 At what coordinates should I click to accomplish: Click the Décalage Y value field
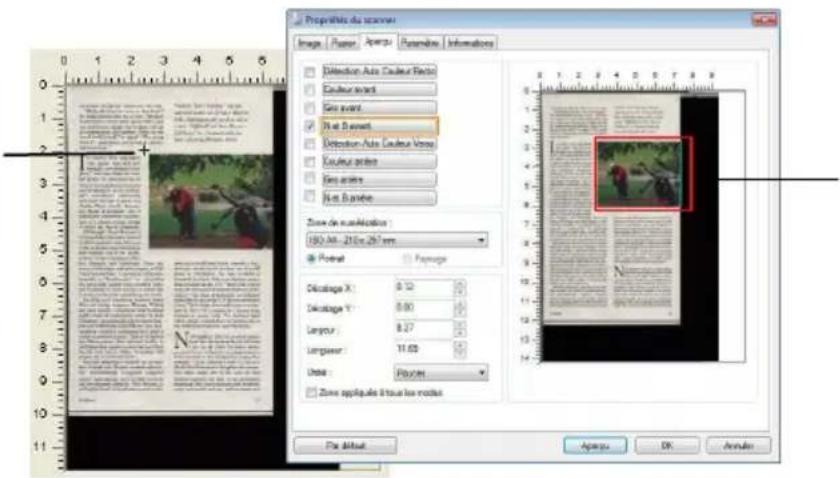tap(423, 308)
